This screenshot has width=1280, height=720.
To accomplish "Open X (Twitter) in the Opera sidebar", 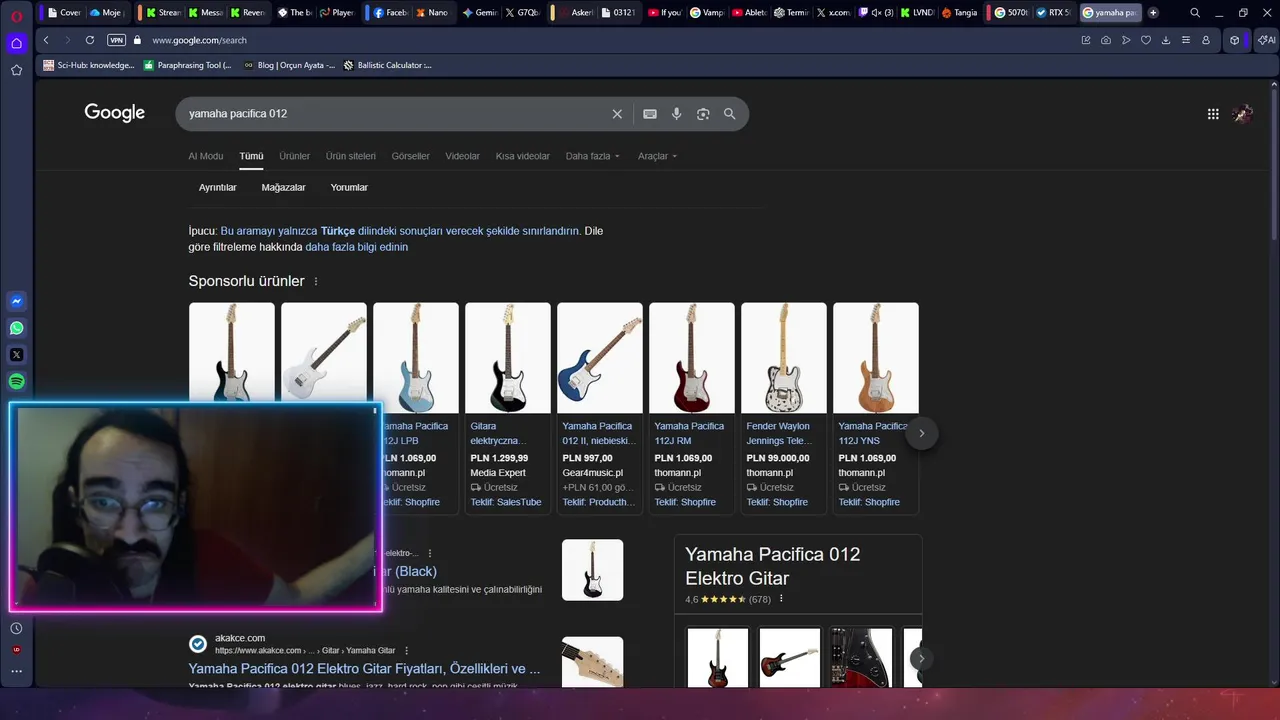I will pos(16,355).
